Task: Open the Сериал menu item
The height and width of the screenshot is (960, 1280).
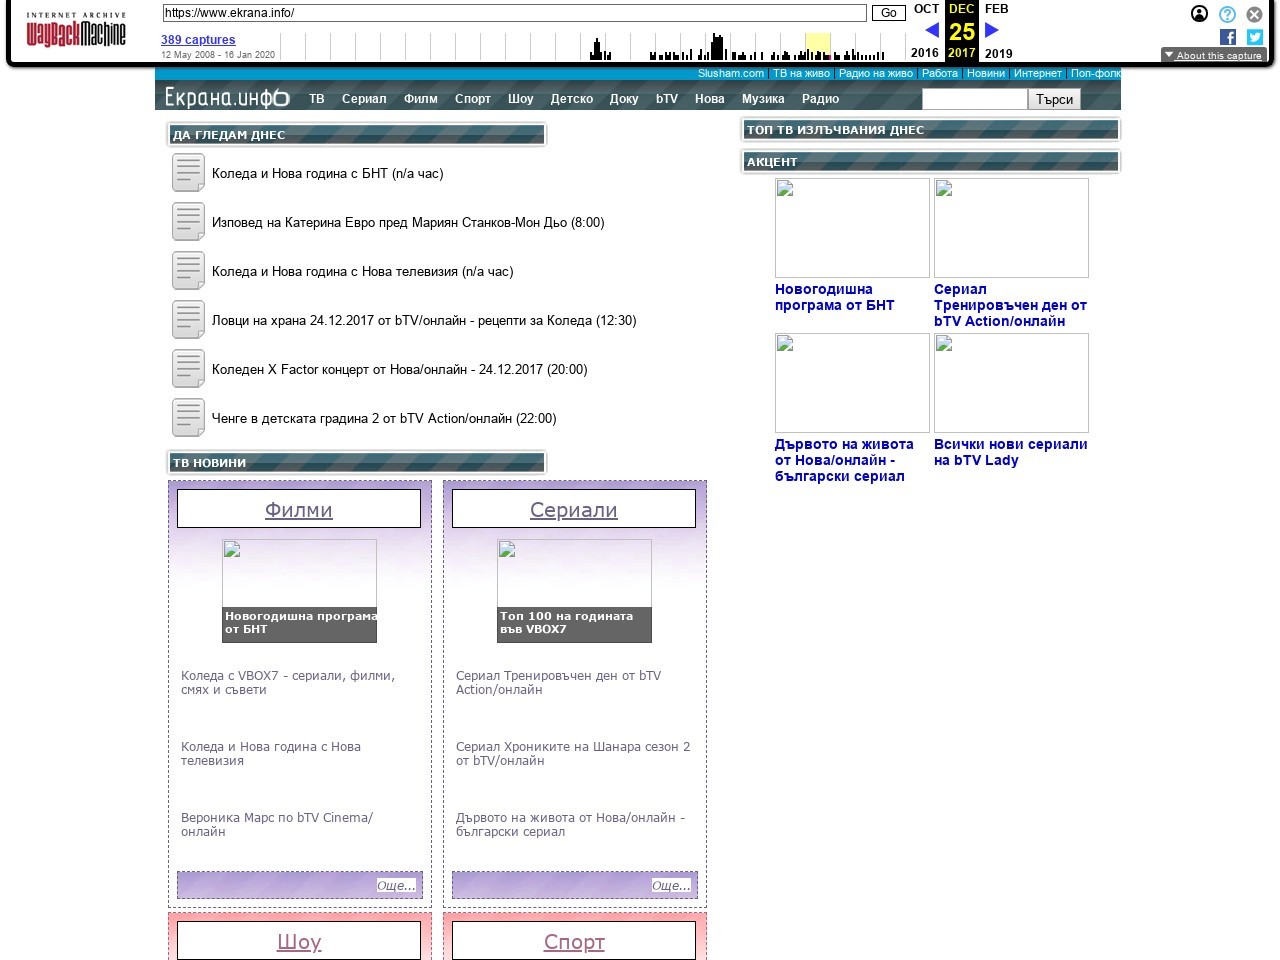Action: tap(364, 99)
